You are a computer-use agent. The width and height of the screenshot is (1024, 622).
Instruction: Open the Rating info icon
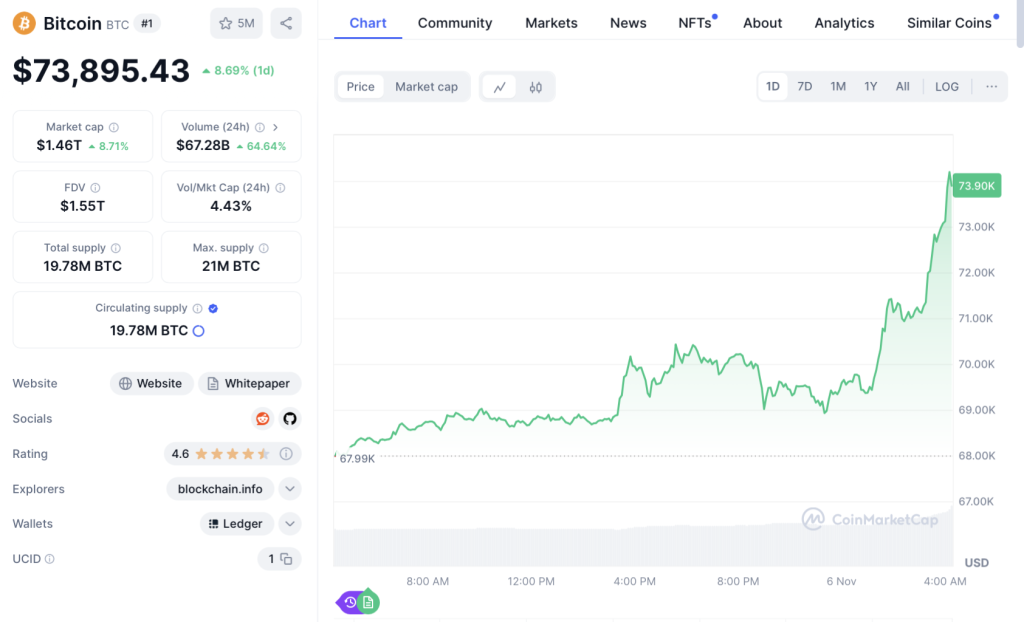286,453
